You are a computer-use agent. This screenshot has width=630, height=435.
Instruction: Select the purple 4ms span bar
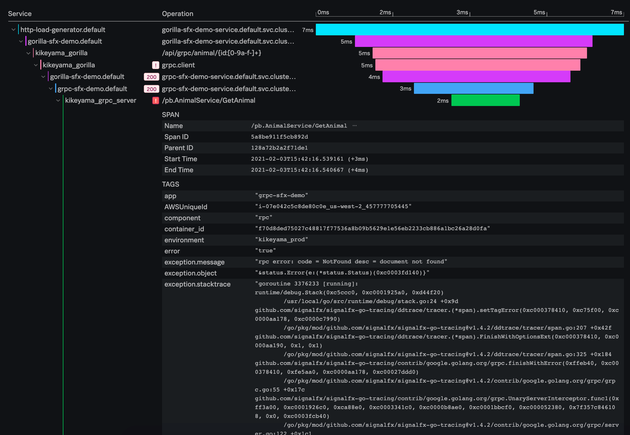pyautogui.click(x=476, y=77)
